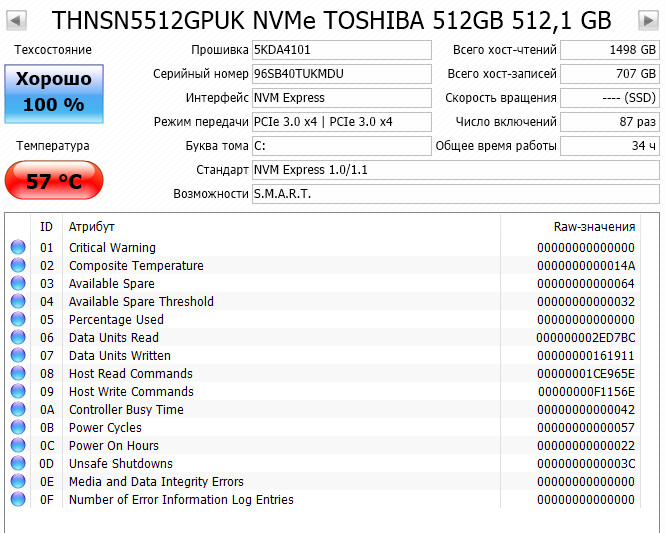666x533 pixels.
Task: Click raw value 00000000003C
Action: pos(586,464)
